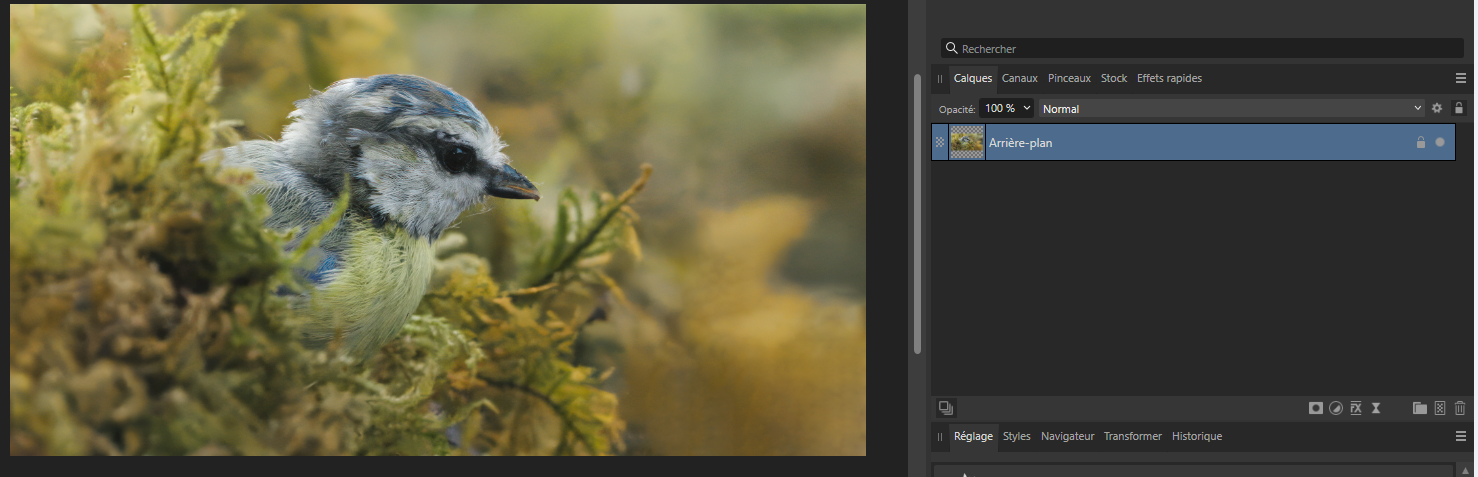Click the Calques panel drag grip handle
Image resolution: width=1478 pixels, height=477 pixels.
[x=940, y=78]
